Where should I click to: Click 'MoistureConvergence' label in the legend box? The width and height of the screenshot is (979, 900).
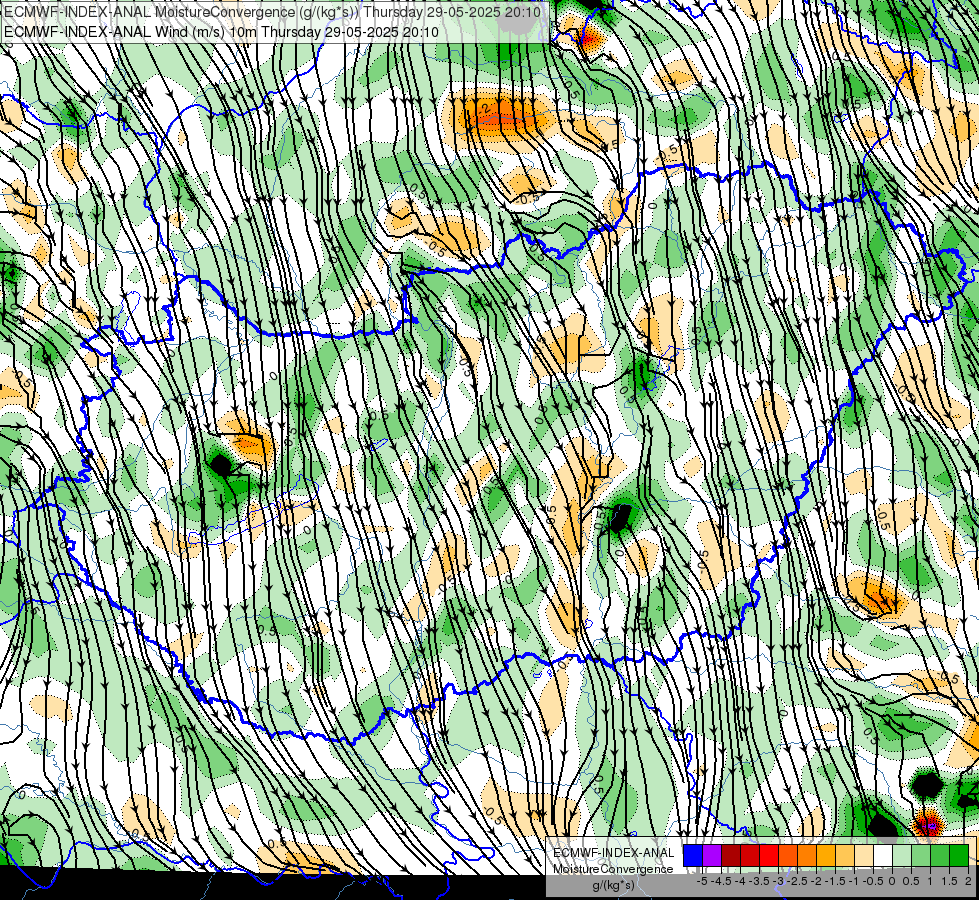tap(613, 869)
